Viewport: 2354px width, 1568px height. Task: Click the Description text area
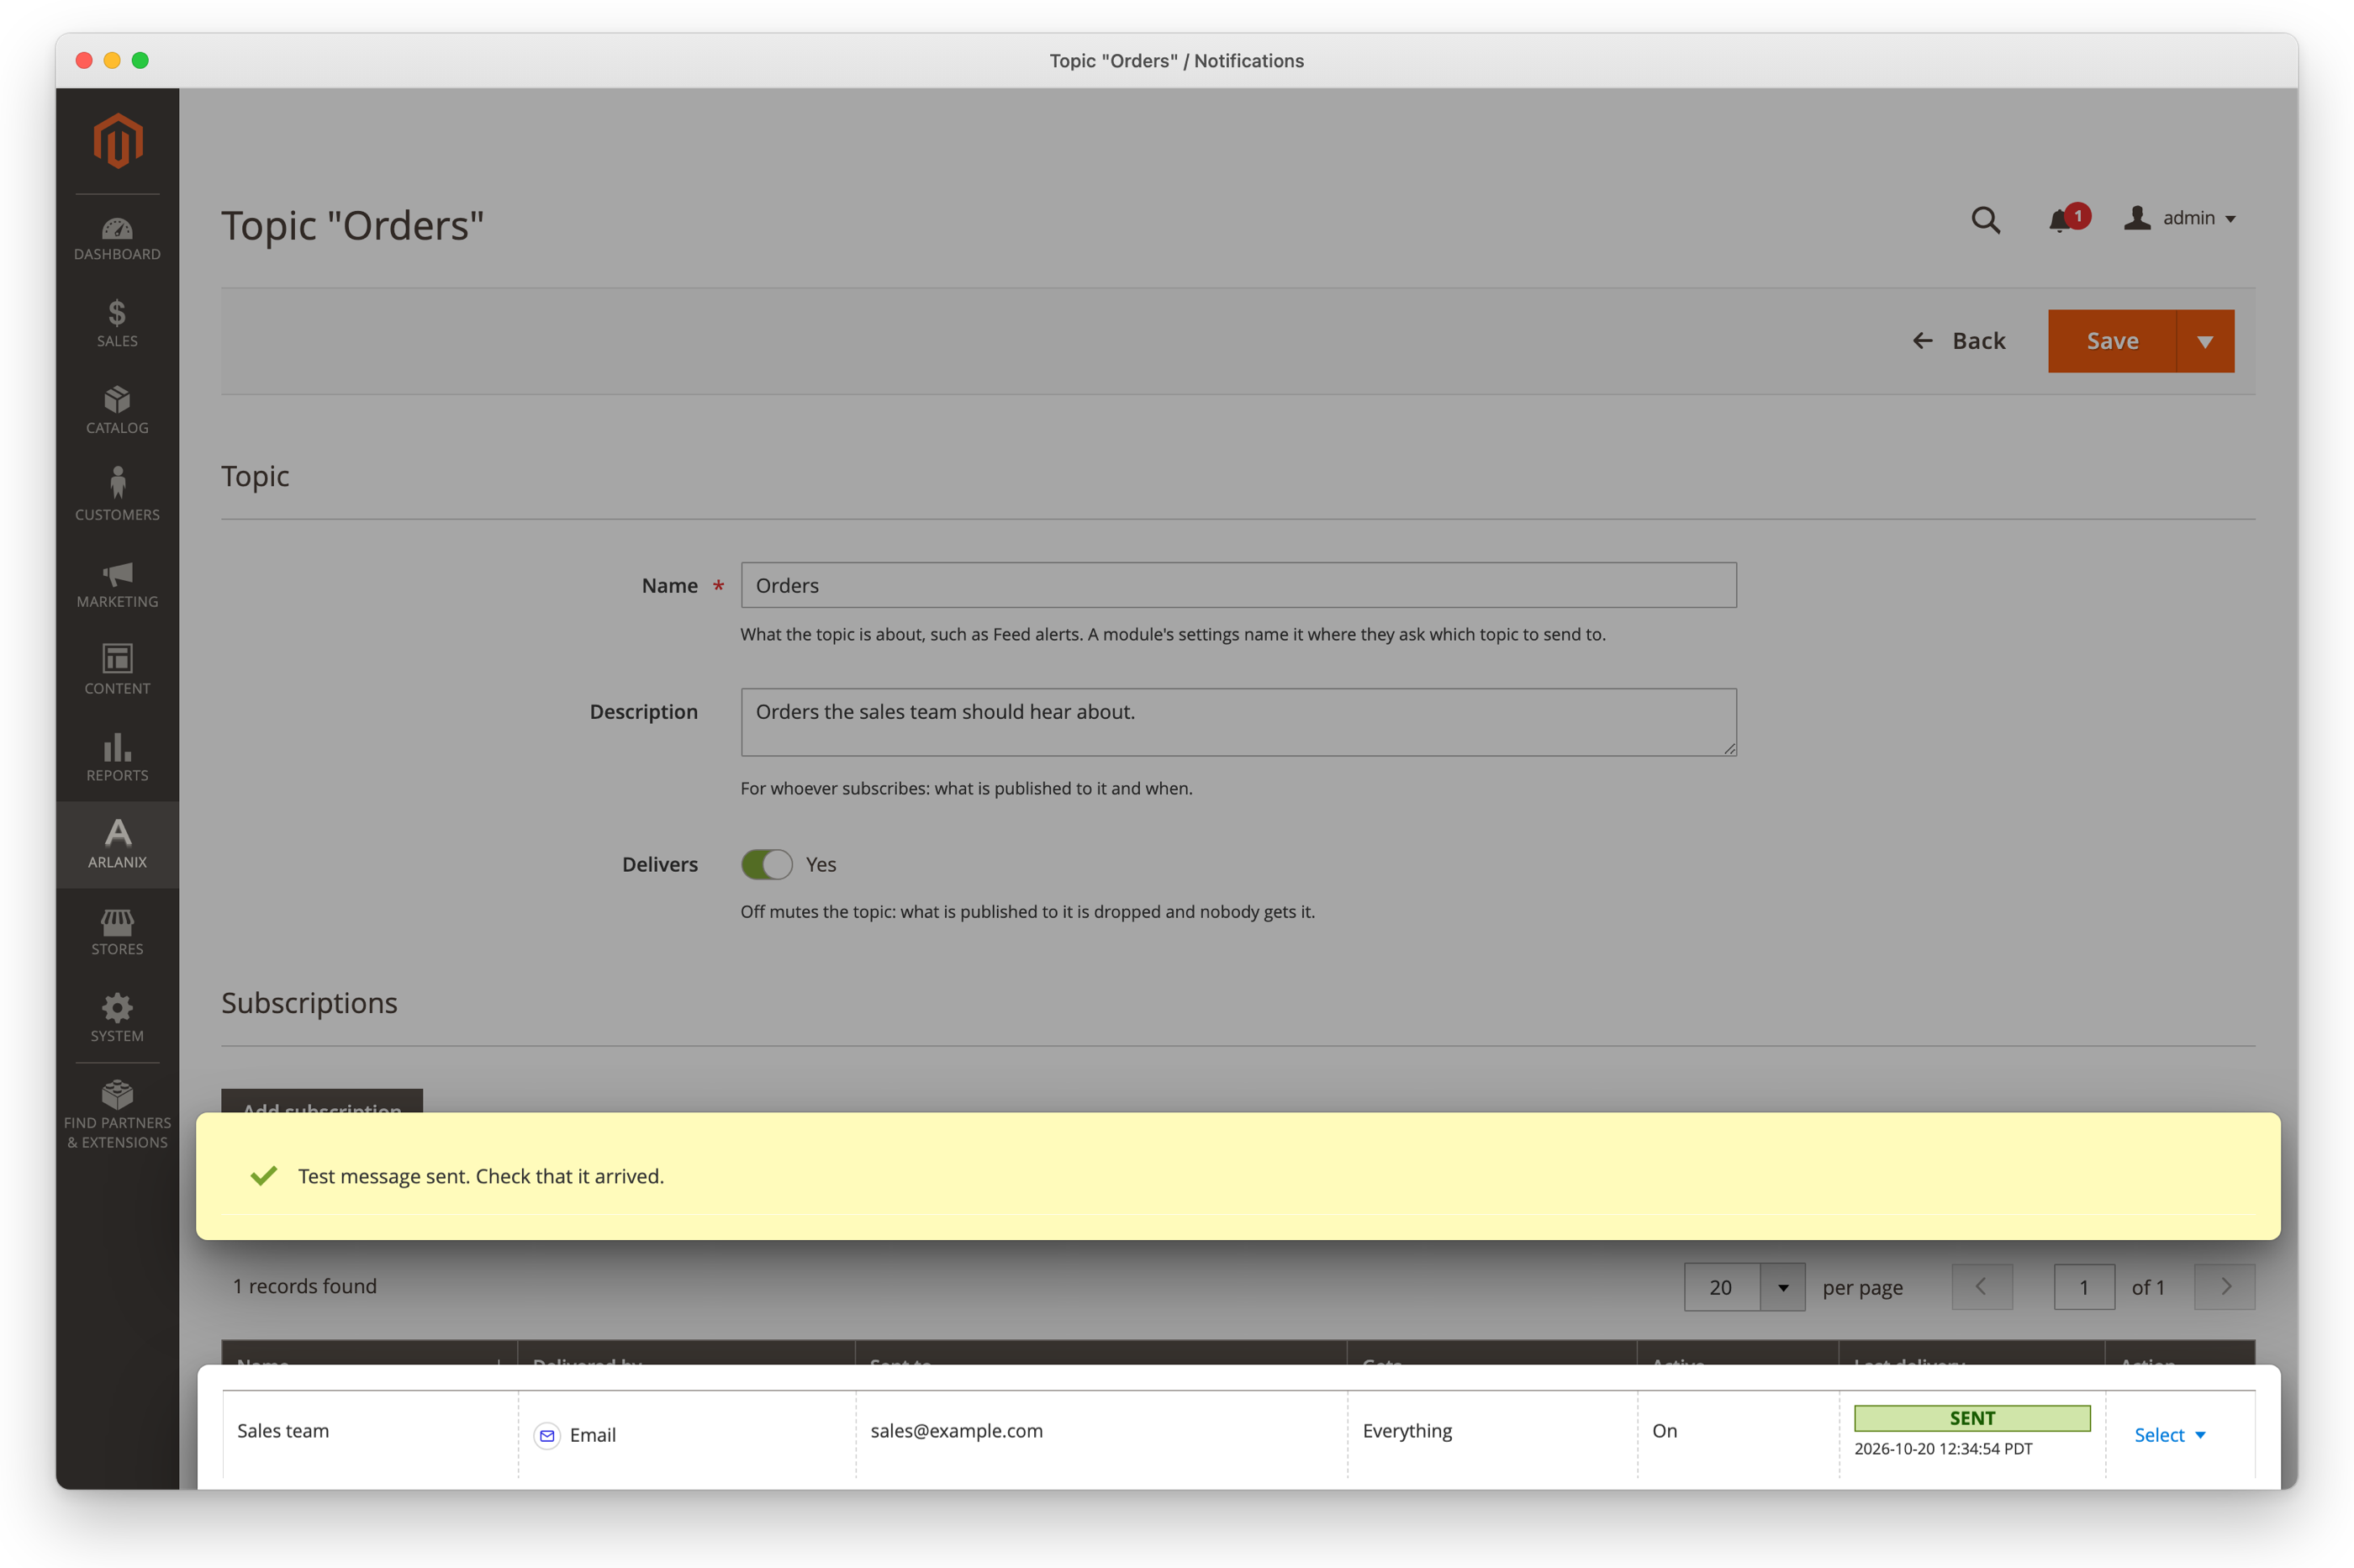tap(1238, 722)
